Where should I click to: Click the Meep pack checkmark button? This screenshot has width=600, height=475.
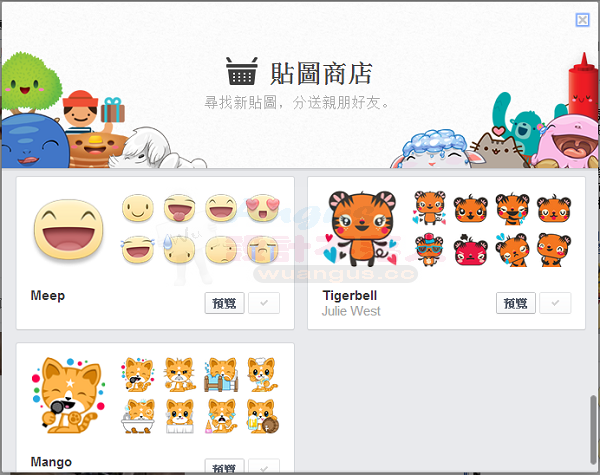[x=264, y=303]
